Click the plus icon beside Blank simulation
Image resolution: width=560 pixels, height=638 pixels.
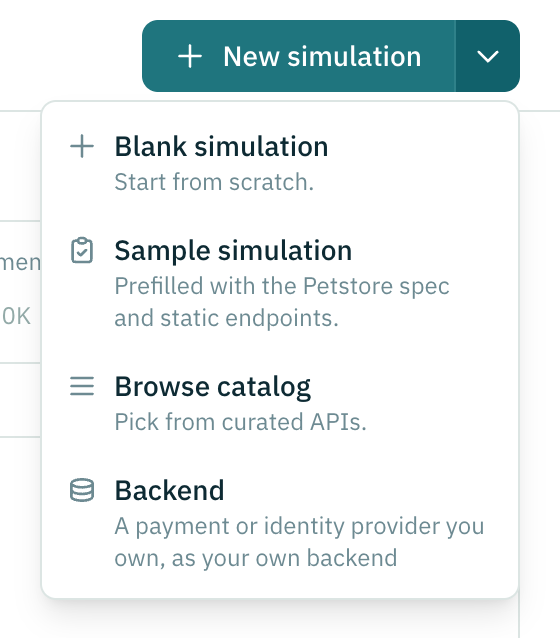point(82,146)
